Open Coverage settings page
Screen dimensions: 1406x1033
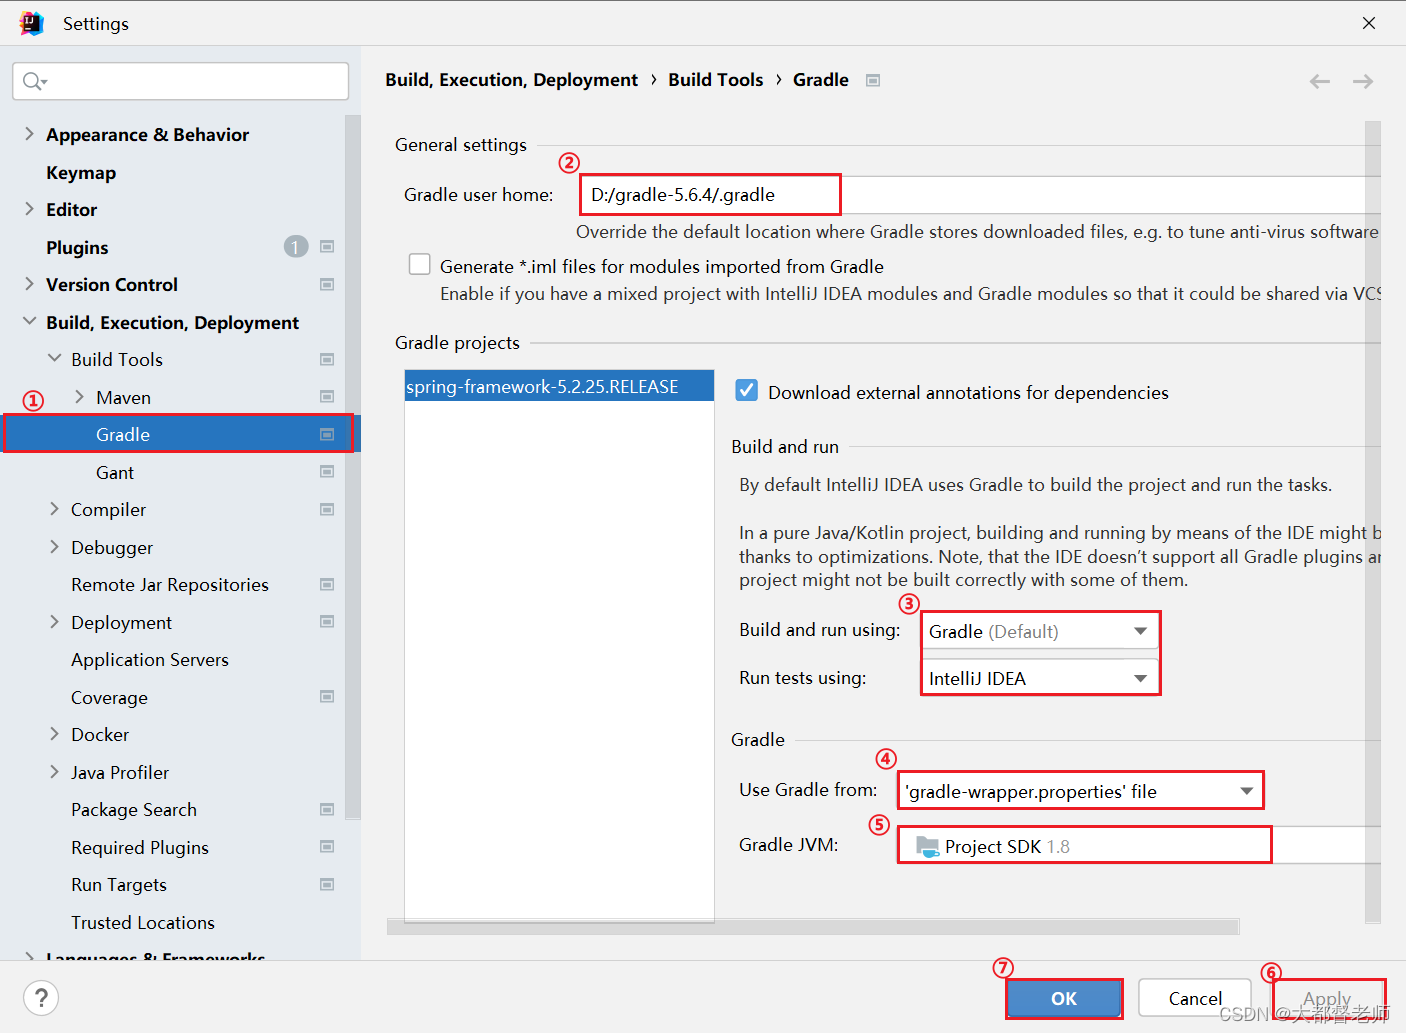point(109,697)
